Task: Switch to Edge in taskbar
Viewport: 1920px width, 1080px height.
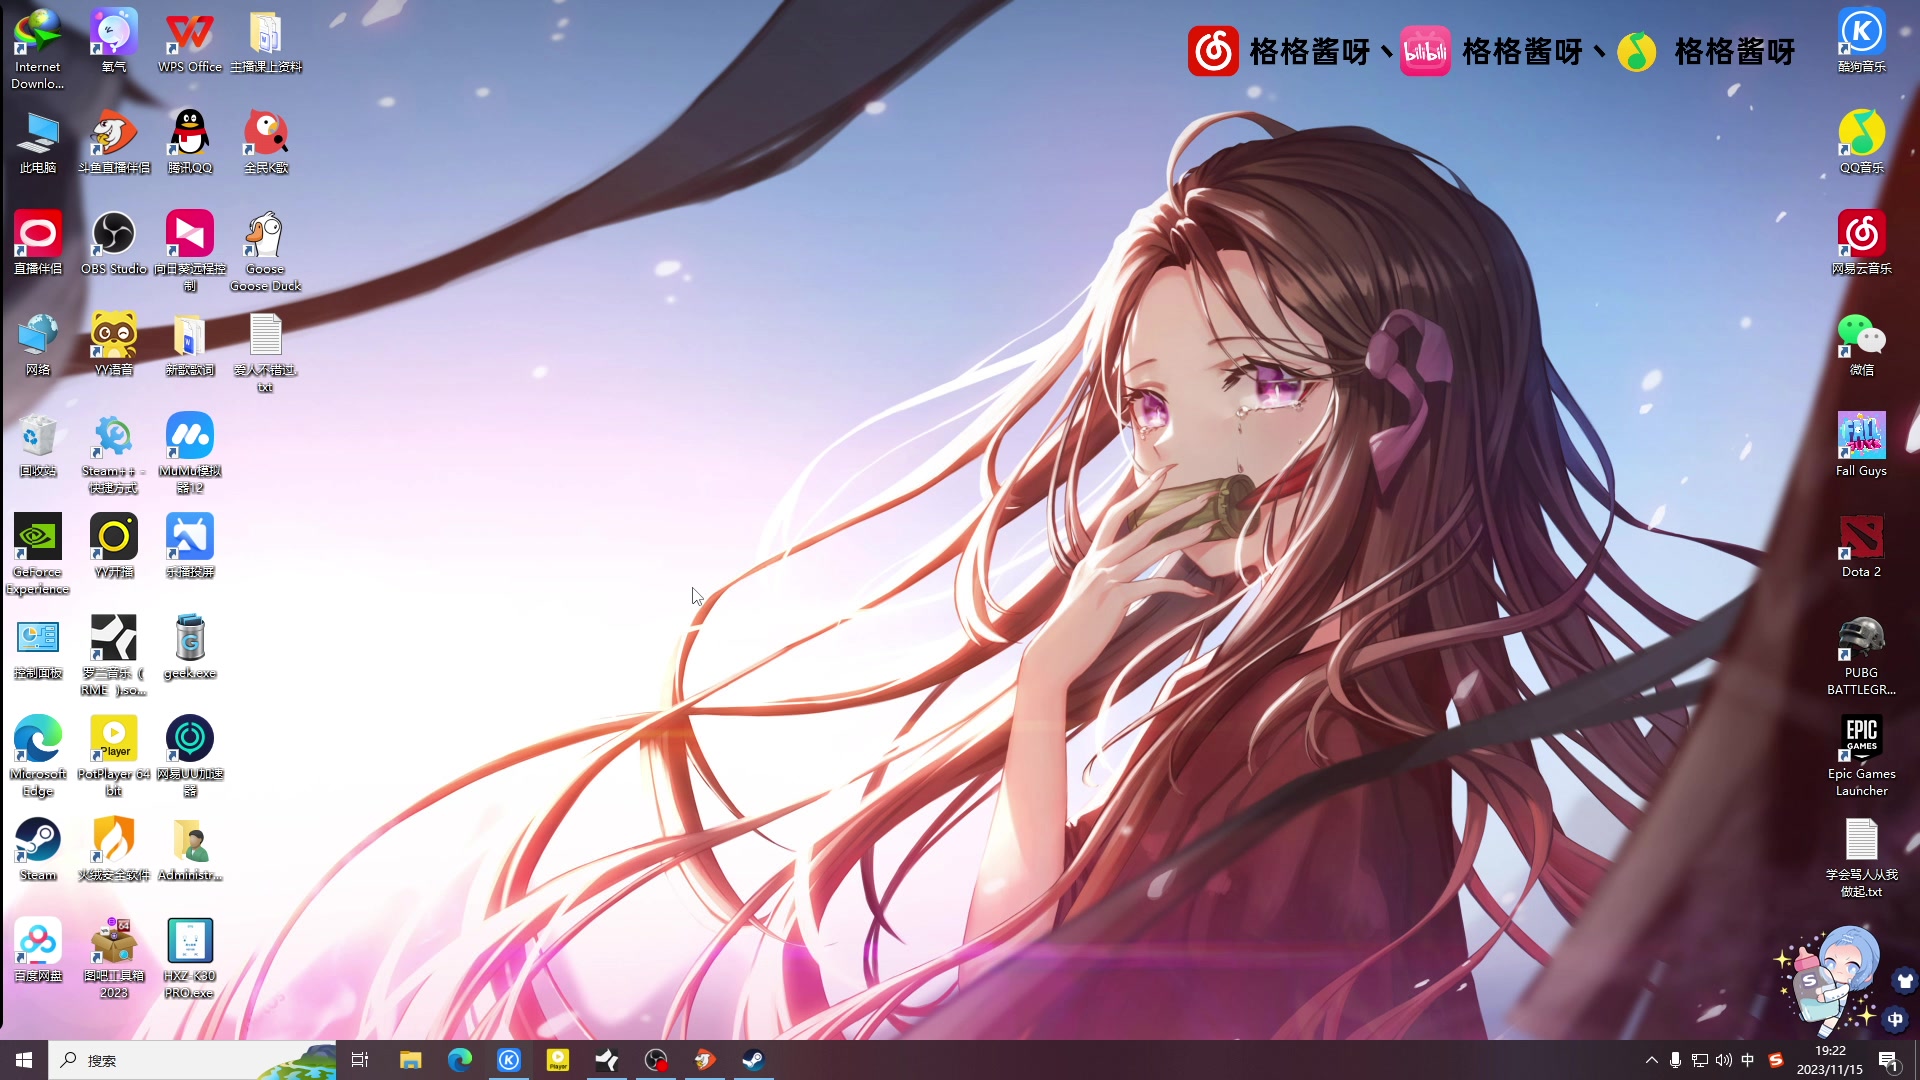Action: coord(459,1060)
